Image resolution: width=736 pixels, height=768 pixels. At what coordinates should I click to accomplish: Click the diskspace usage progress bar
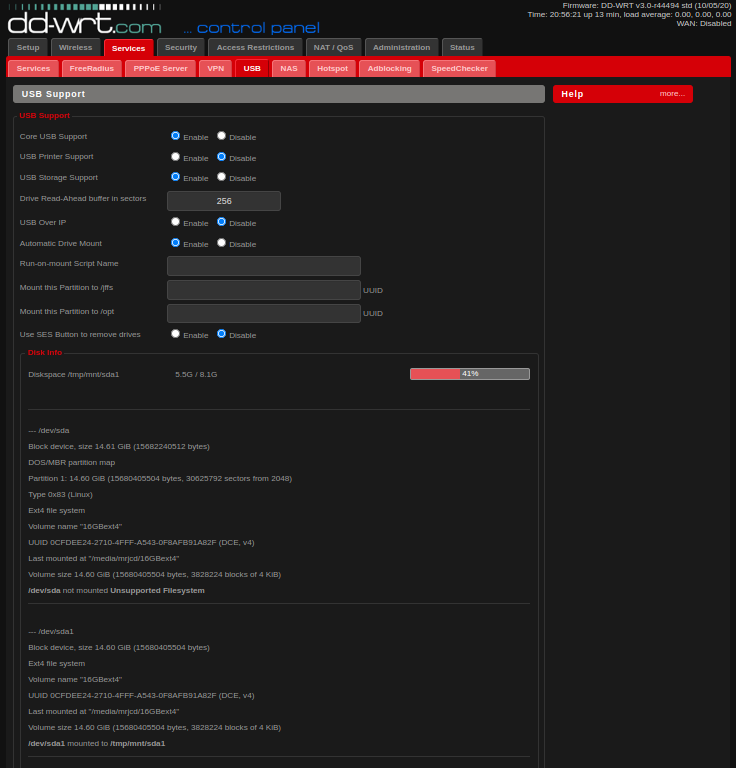(469, 374)
